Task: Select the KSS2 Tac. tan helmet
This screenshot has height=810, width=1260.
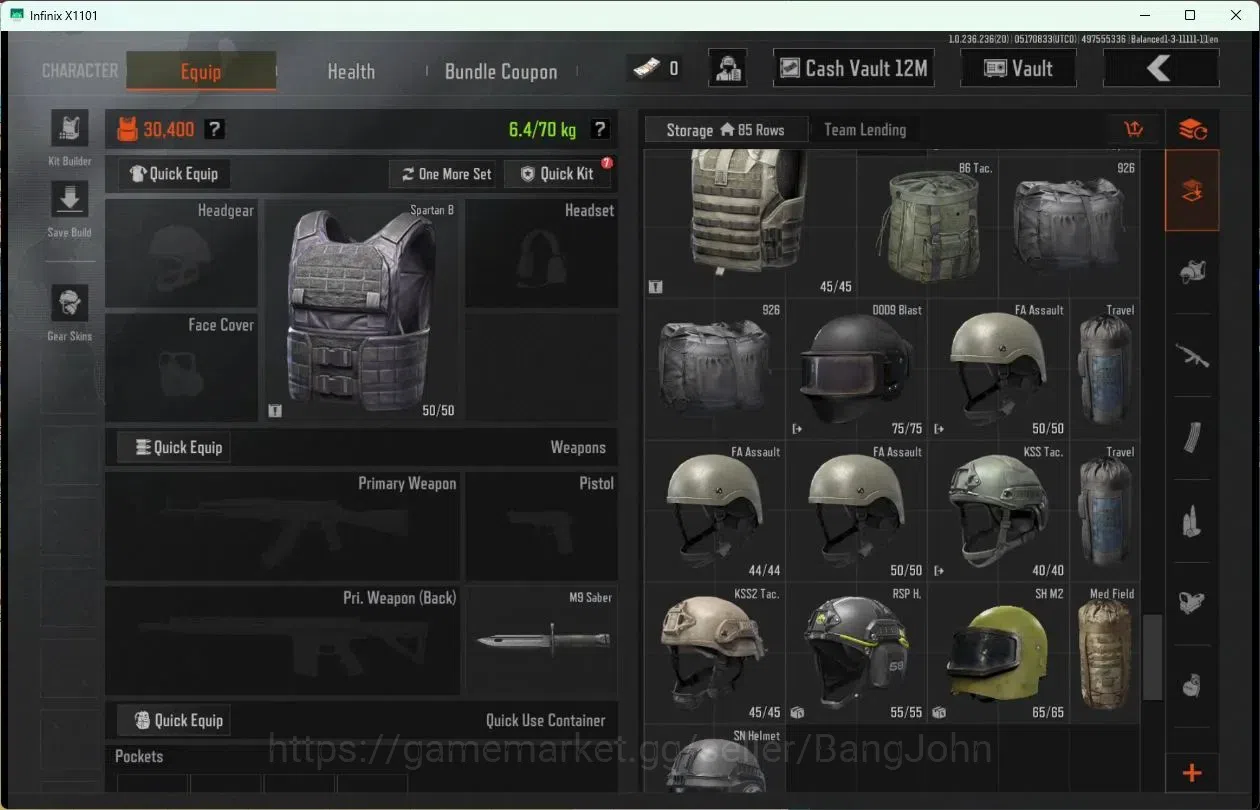Action: point(714,653)
